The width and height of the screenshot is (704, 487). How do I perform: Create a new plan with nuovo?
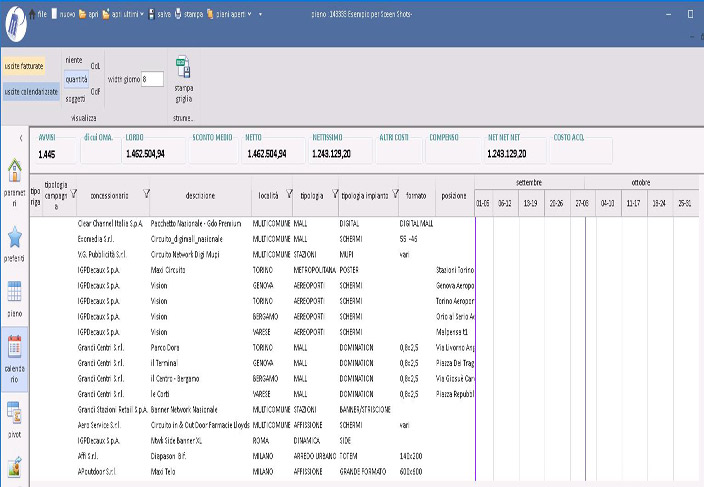click(64, 15)
